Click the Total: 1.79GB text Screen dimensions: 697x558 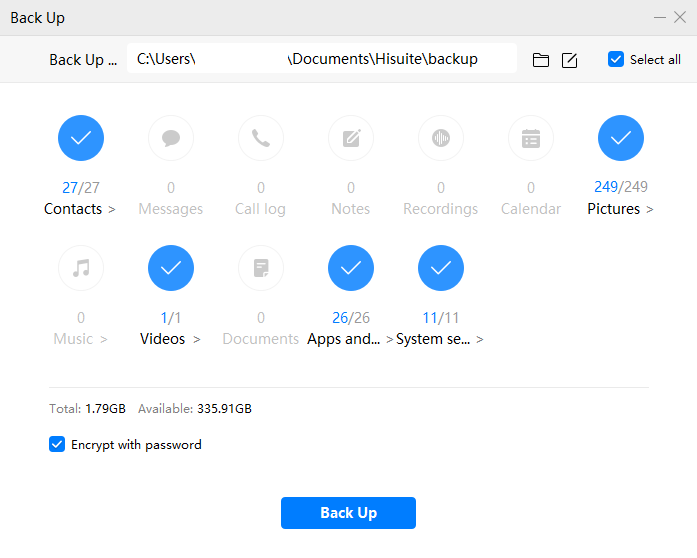[x=87, y=409]
